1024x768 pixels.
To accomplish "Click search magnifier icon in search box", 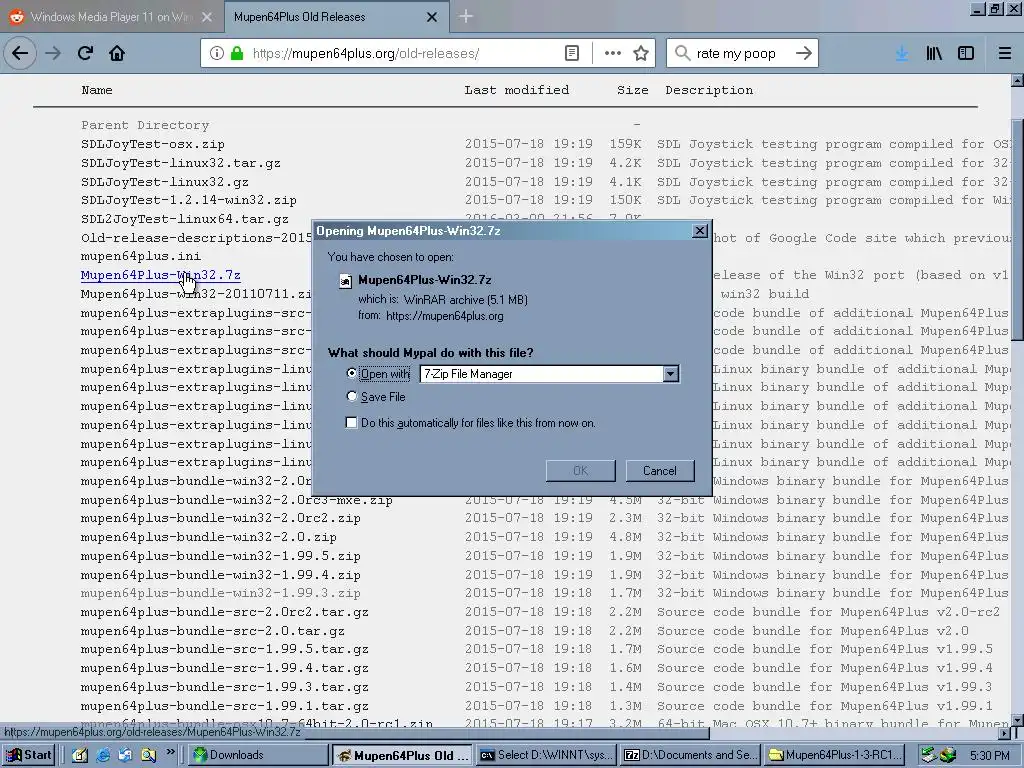I will 682,53.
